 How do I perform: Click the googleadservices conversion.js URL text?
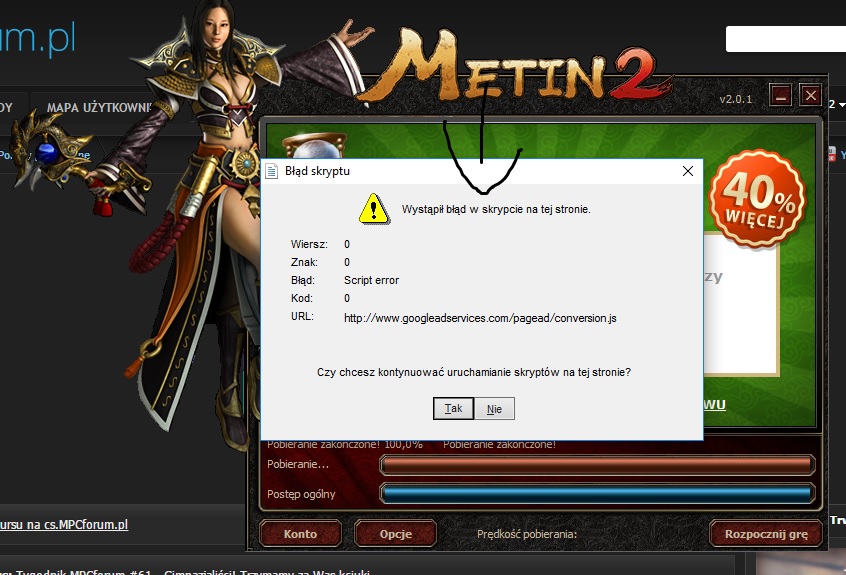tap(480, 318)
